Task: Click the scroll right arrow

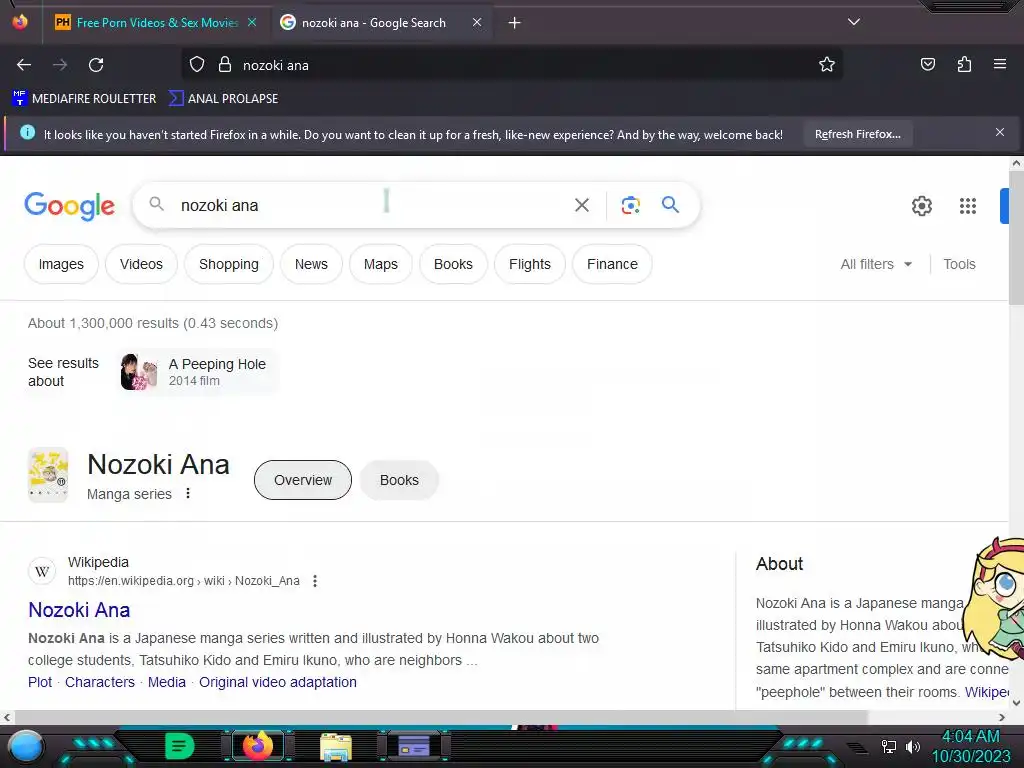Action: (x=1002, y=717)
